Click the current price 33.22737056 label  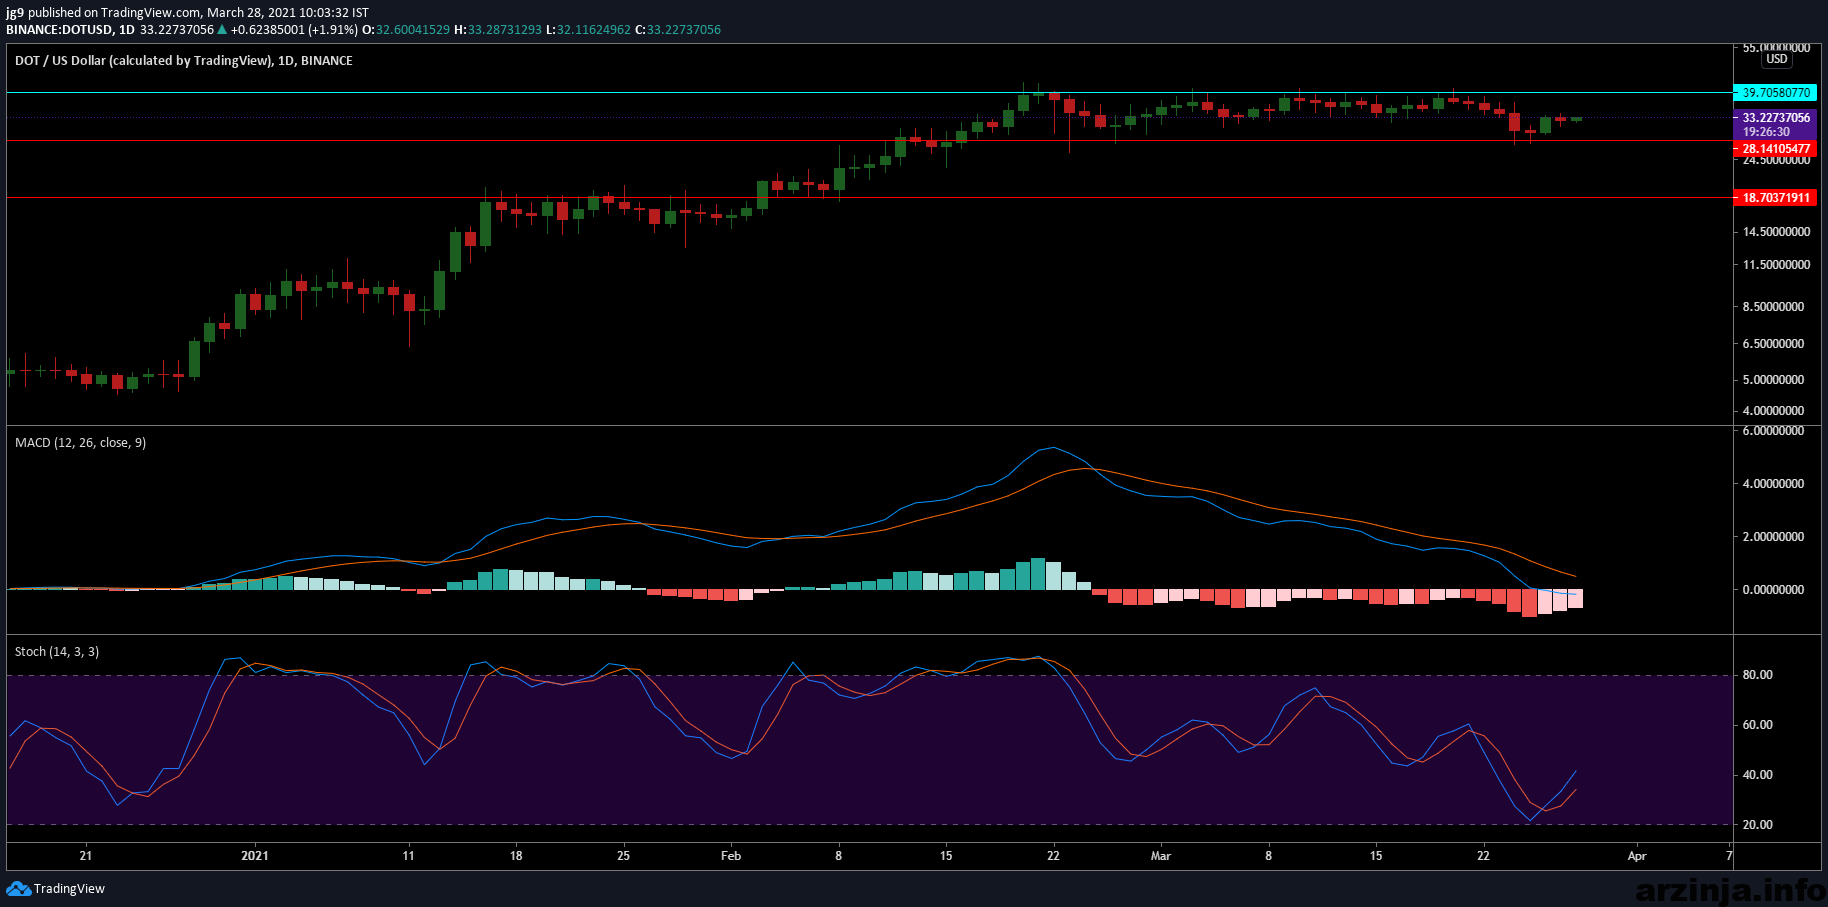coord(1774,117)
